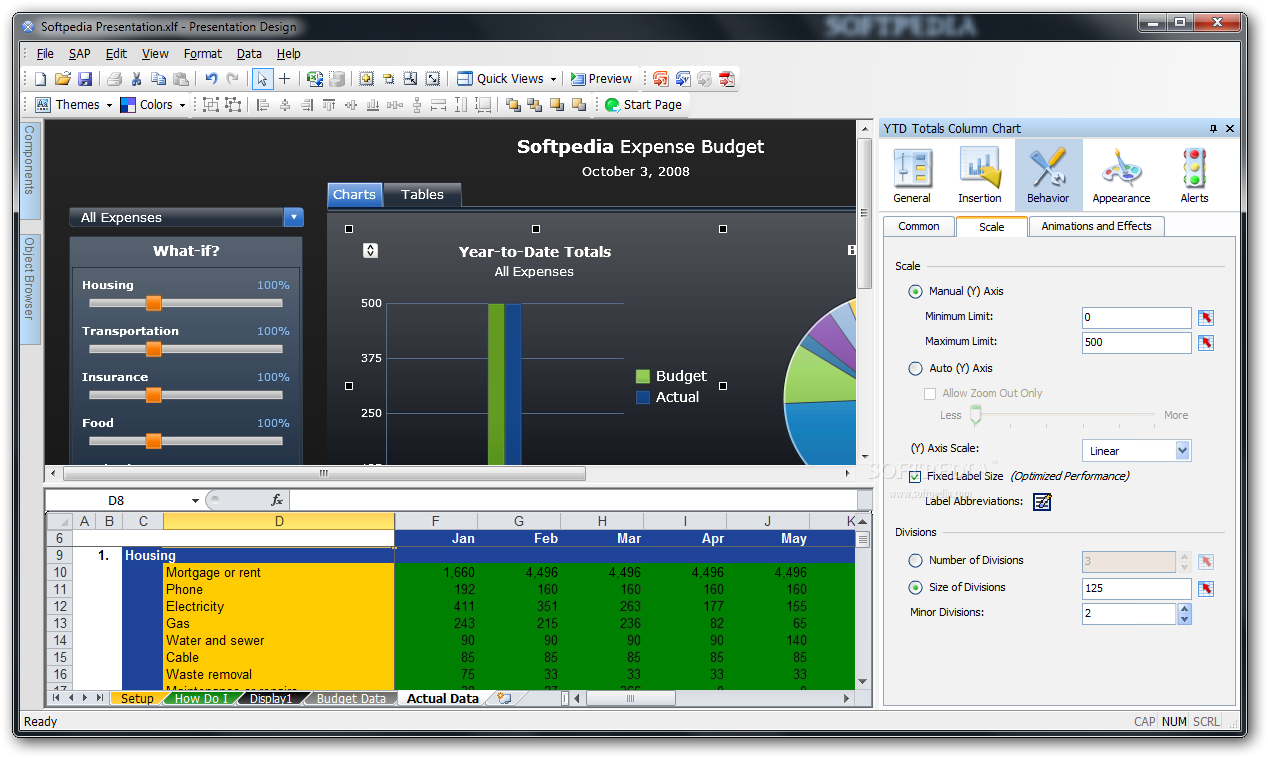Screen dimensions: 1268x758
Task: Click the Open folder icon
Action: tap(62, 79)
